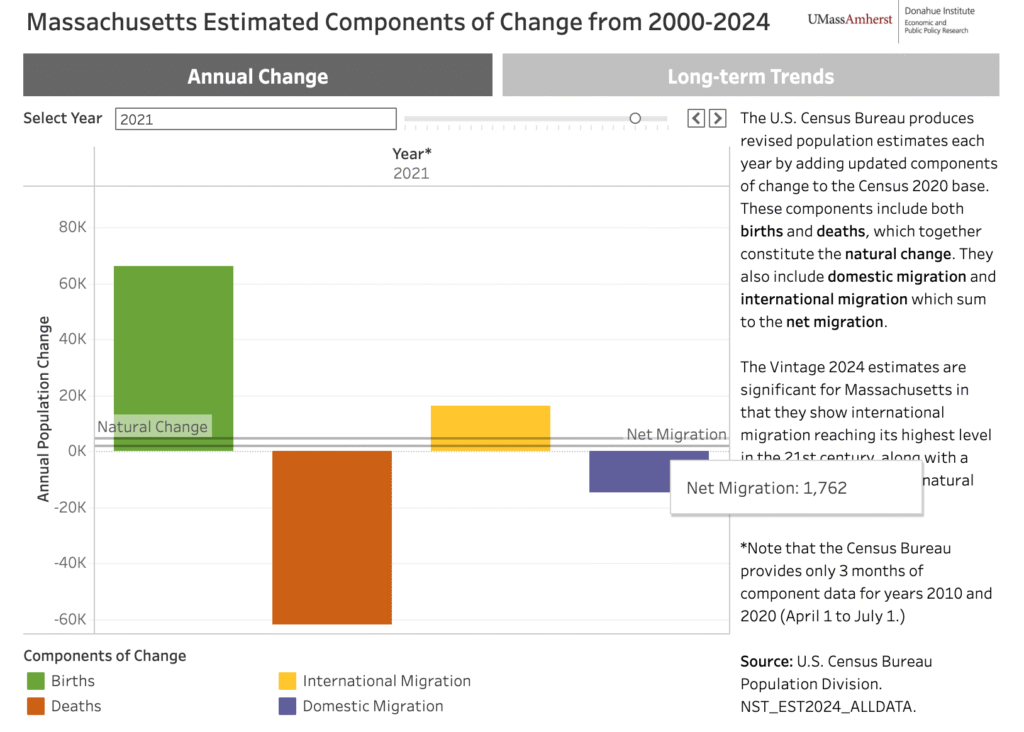Select the Annual Change tab
This screenshot has width=1024, height=732.
tap(256, 75)
